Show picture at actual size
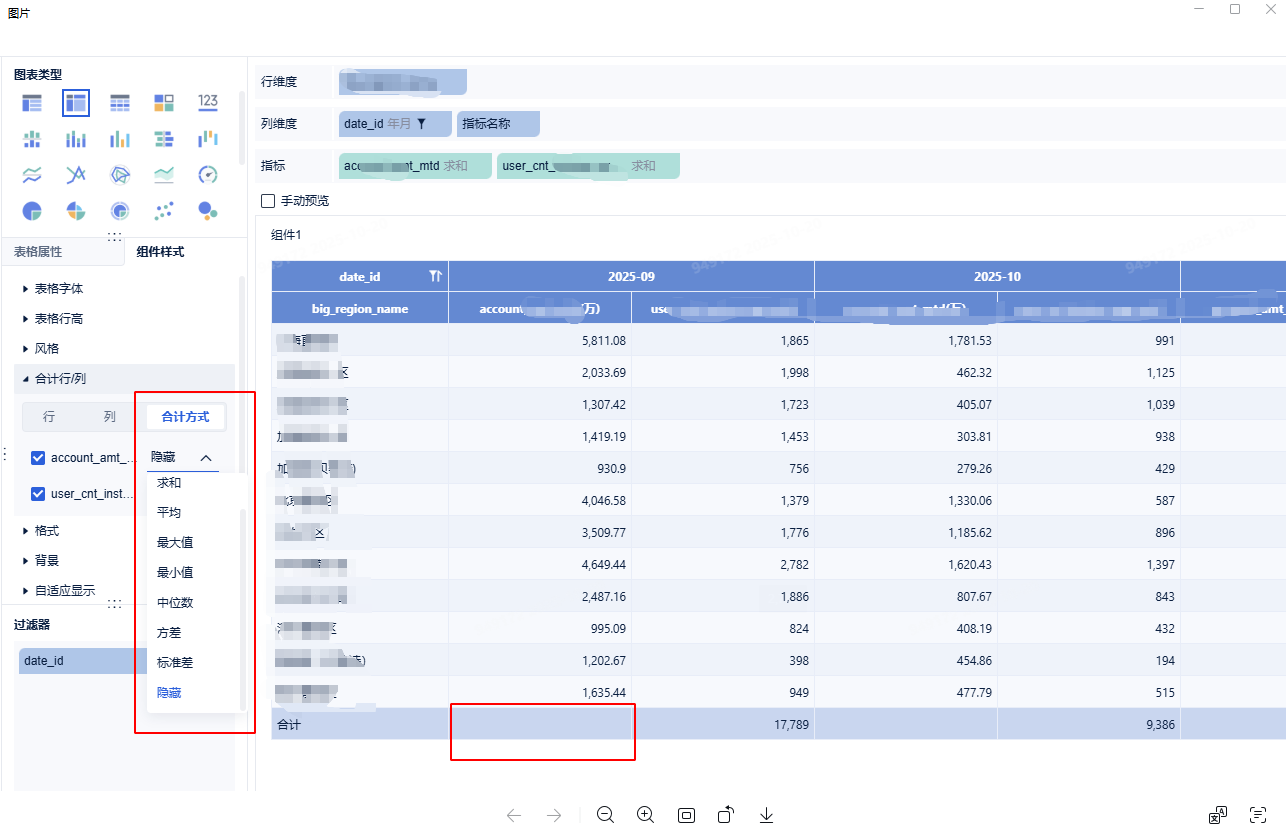 click(686, 815)
